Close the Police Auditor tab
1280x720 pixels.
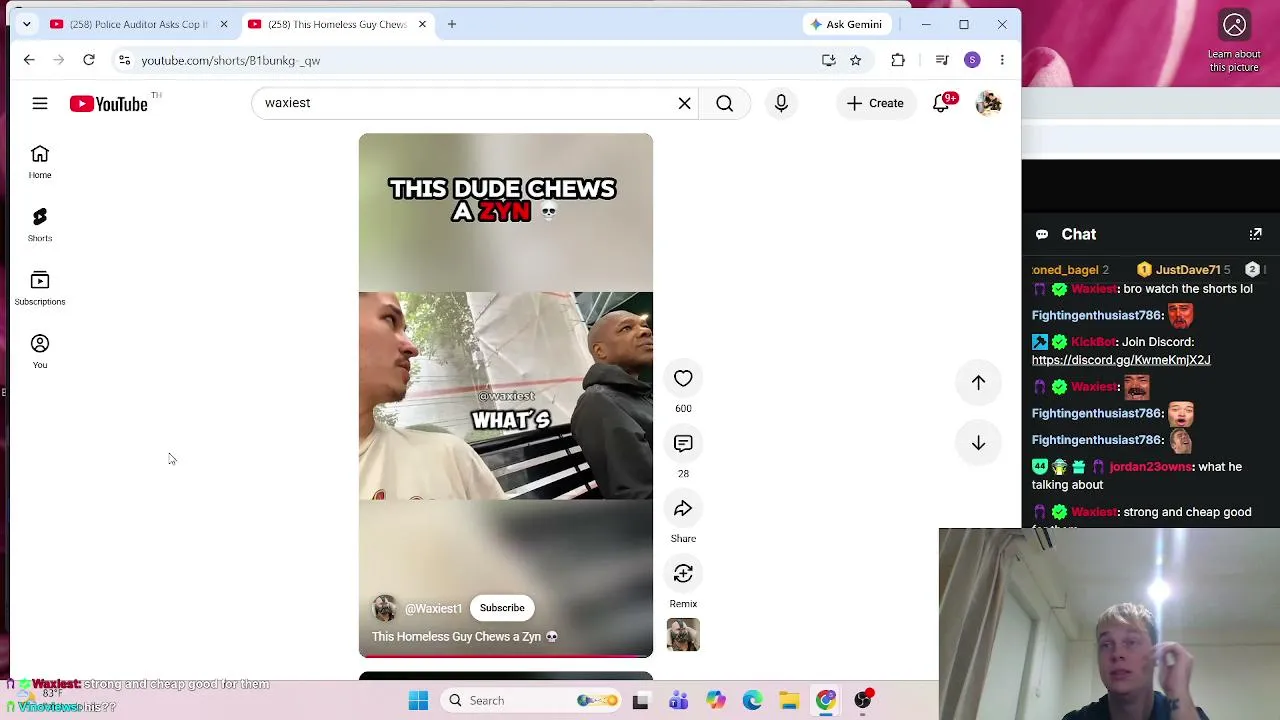coord(224,24)
